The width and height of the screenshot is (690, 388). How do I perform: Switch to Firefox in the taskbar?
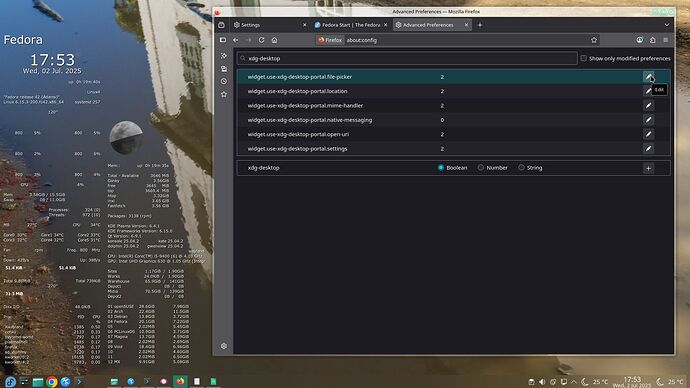pyautogui.click(x=180, y=381)
